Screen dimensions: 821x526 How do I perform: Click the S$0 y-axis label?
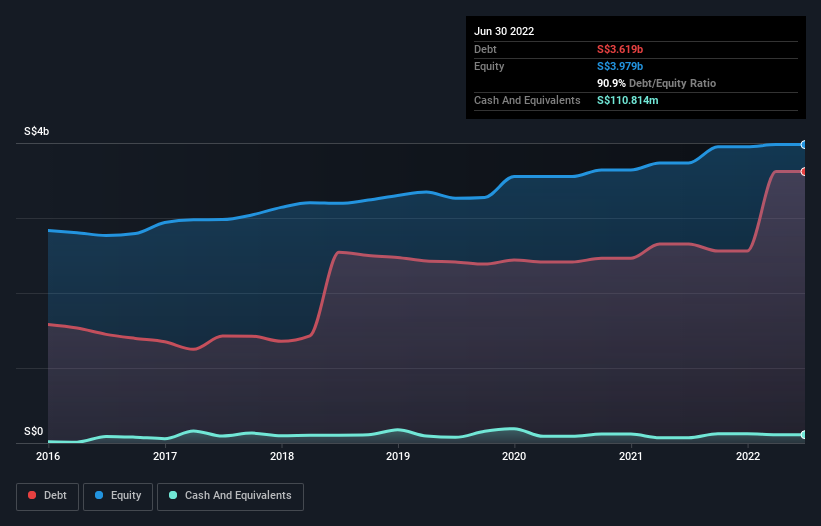[34, 431]
